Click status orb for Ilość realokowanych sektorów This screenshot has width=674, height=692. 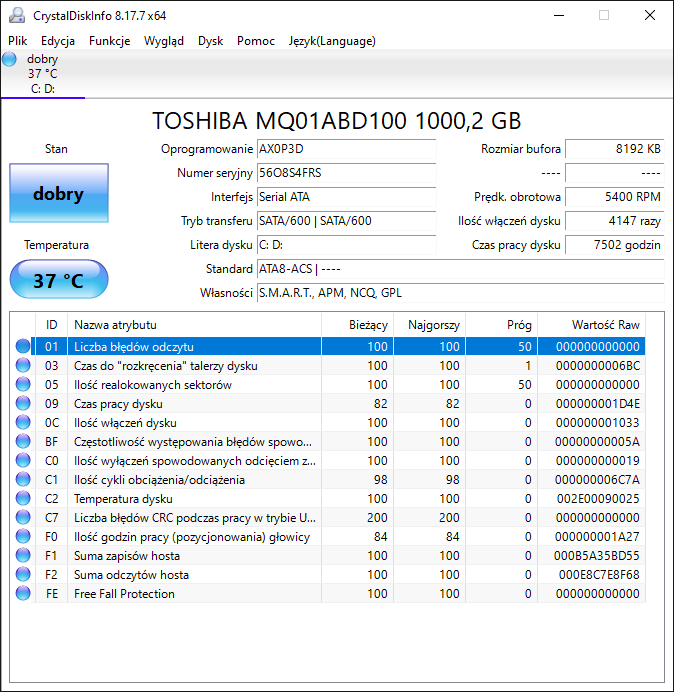[23, 384]
